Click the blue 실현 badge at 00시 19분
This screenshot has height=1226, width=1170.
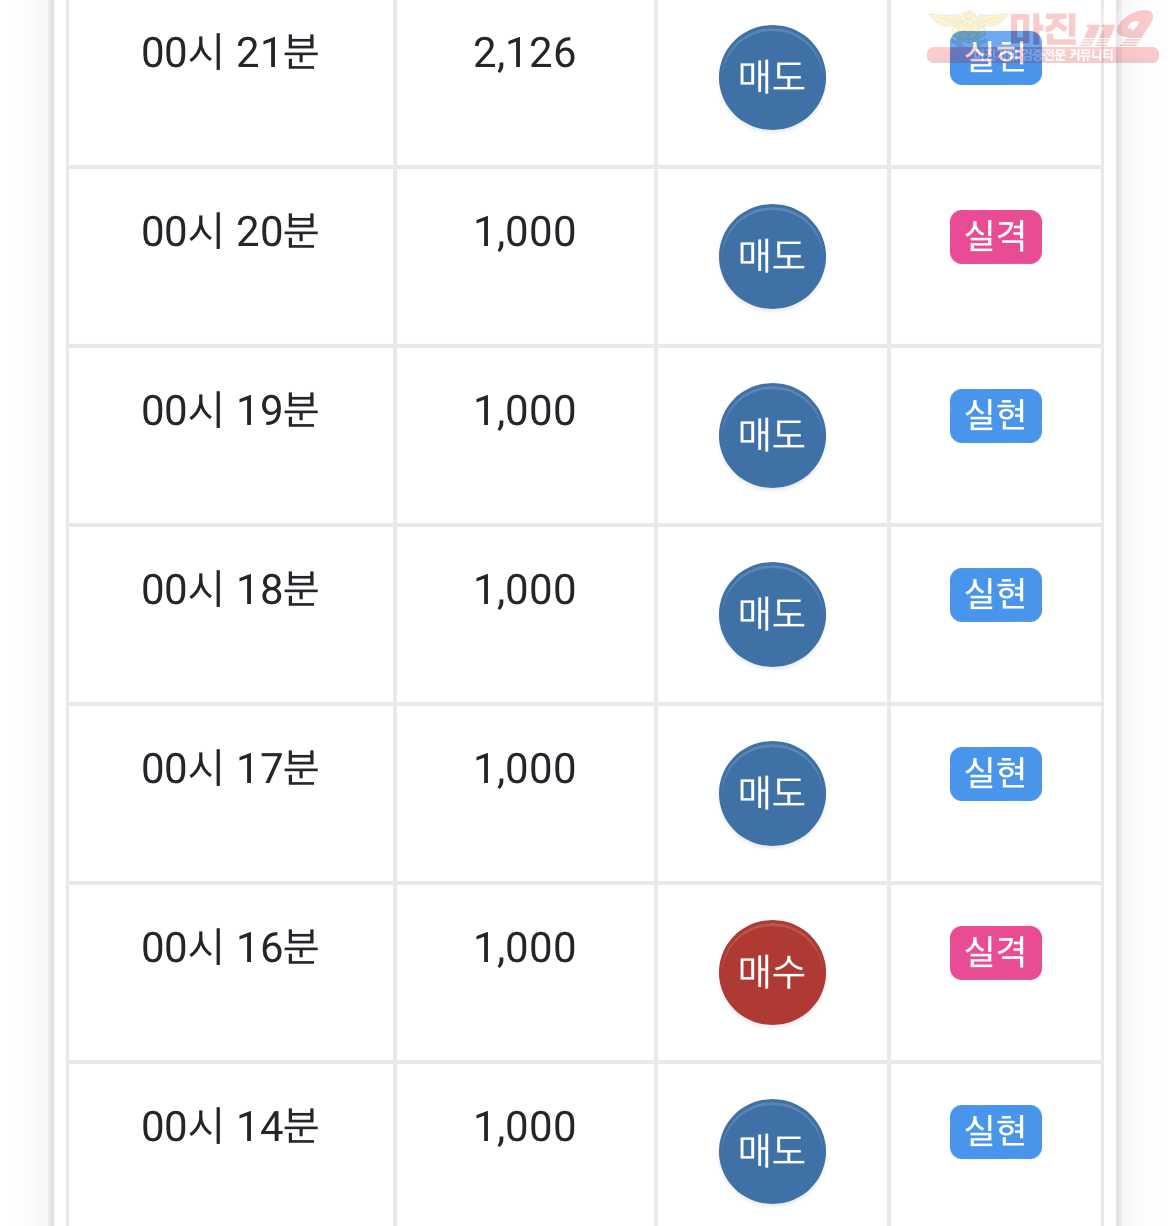995,416
